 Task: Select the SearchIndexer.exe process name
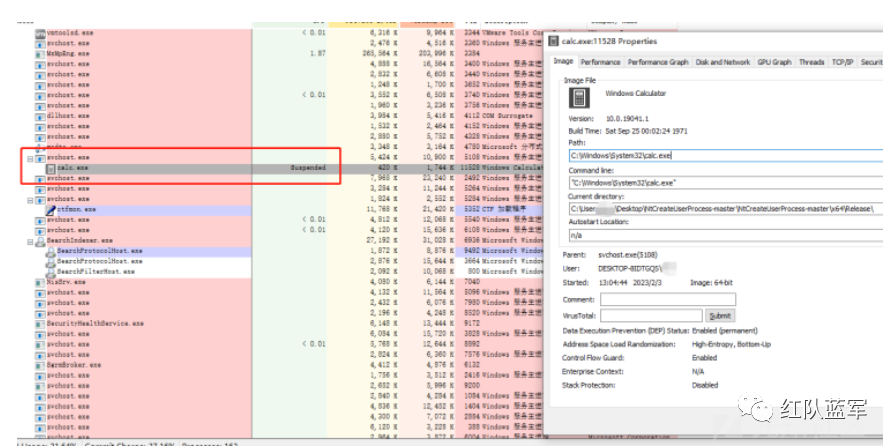pos(80,241)
